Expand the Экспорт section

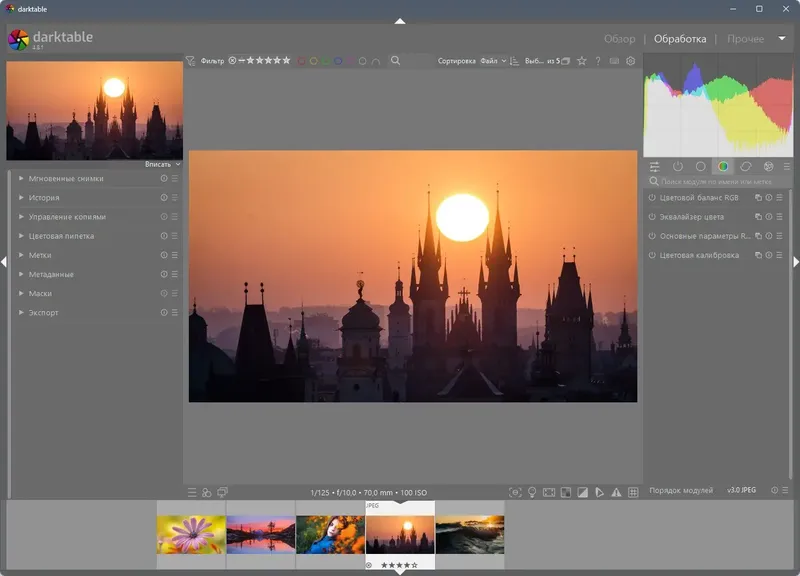click(44, 313)
